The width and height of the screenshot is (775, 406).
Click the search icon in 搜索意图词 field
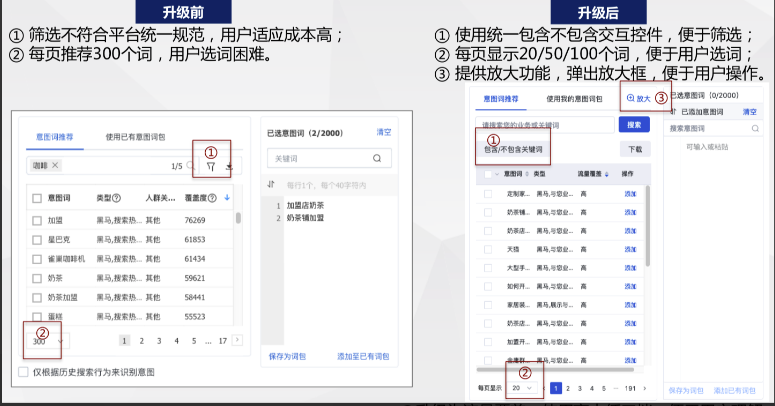pyautogui.click(x=755, y=128)
